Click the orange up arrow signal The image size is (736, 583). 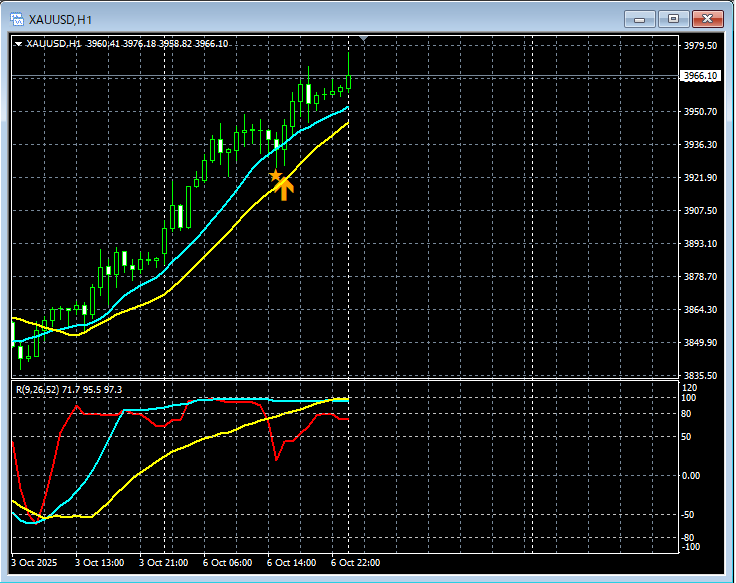(284, 190)
